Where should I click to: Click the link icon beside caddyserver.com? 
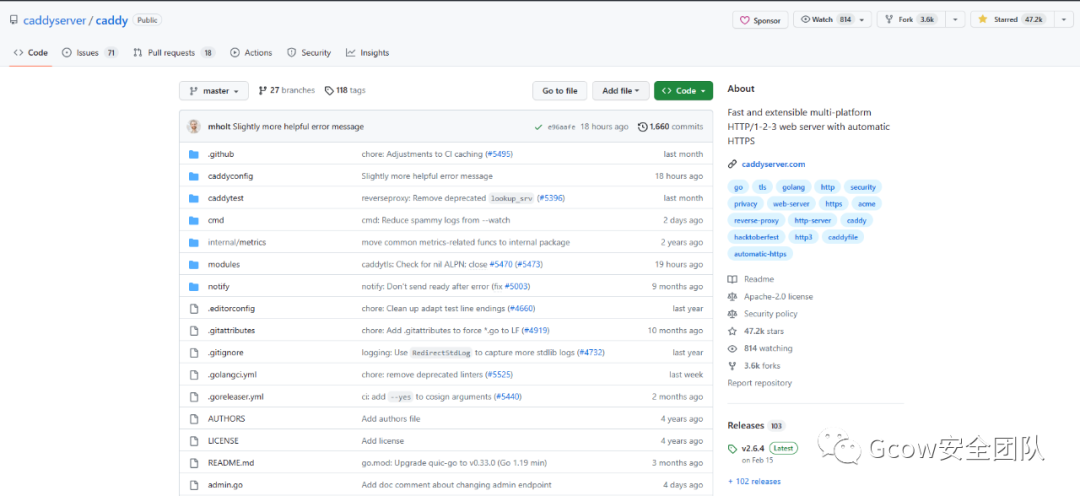[732, 164]
